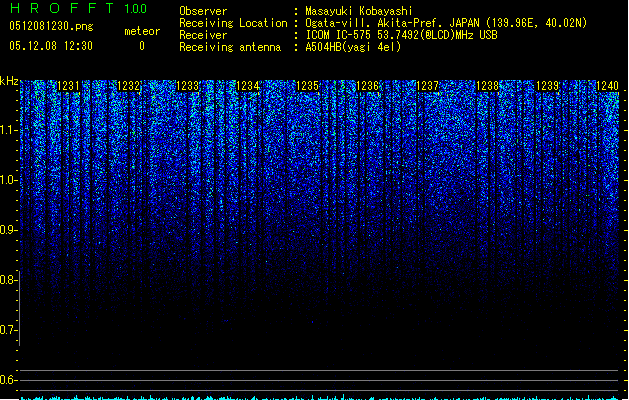Click the 1233 time marker
Image resolution: width=629 pixels, height=400 pixels.
point(188,86)
